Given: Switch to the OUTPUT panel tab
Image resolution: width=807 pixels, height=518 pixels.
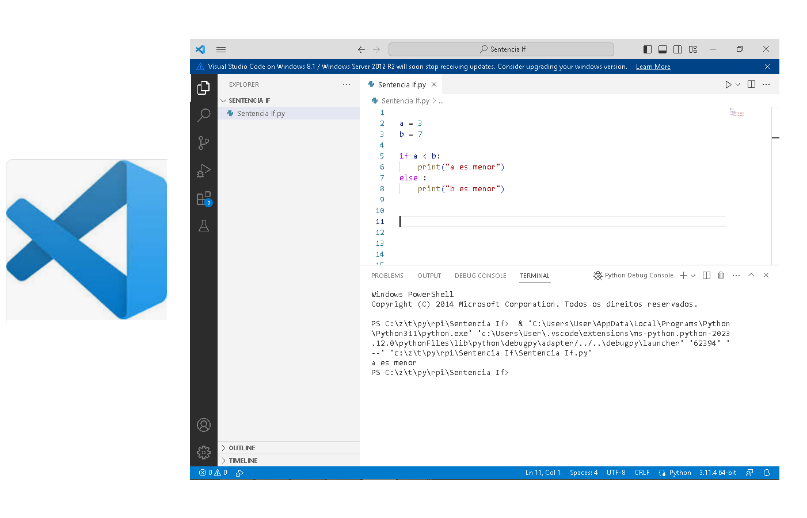Looking at the screenshot, I should click(x=429, y=275).
